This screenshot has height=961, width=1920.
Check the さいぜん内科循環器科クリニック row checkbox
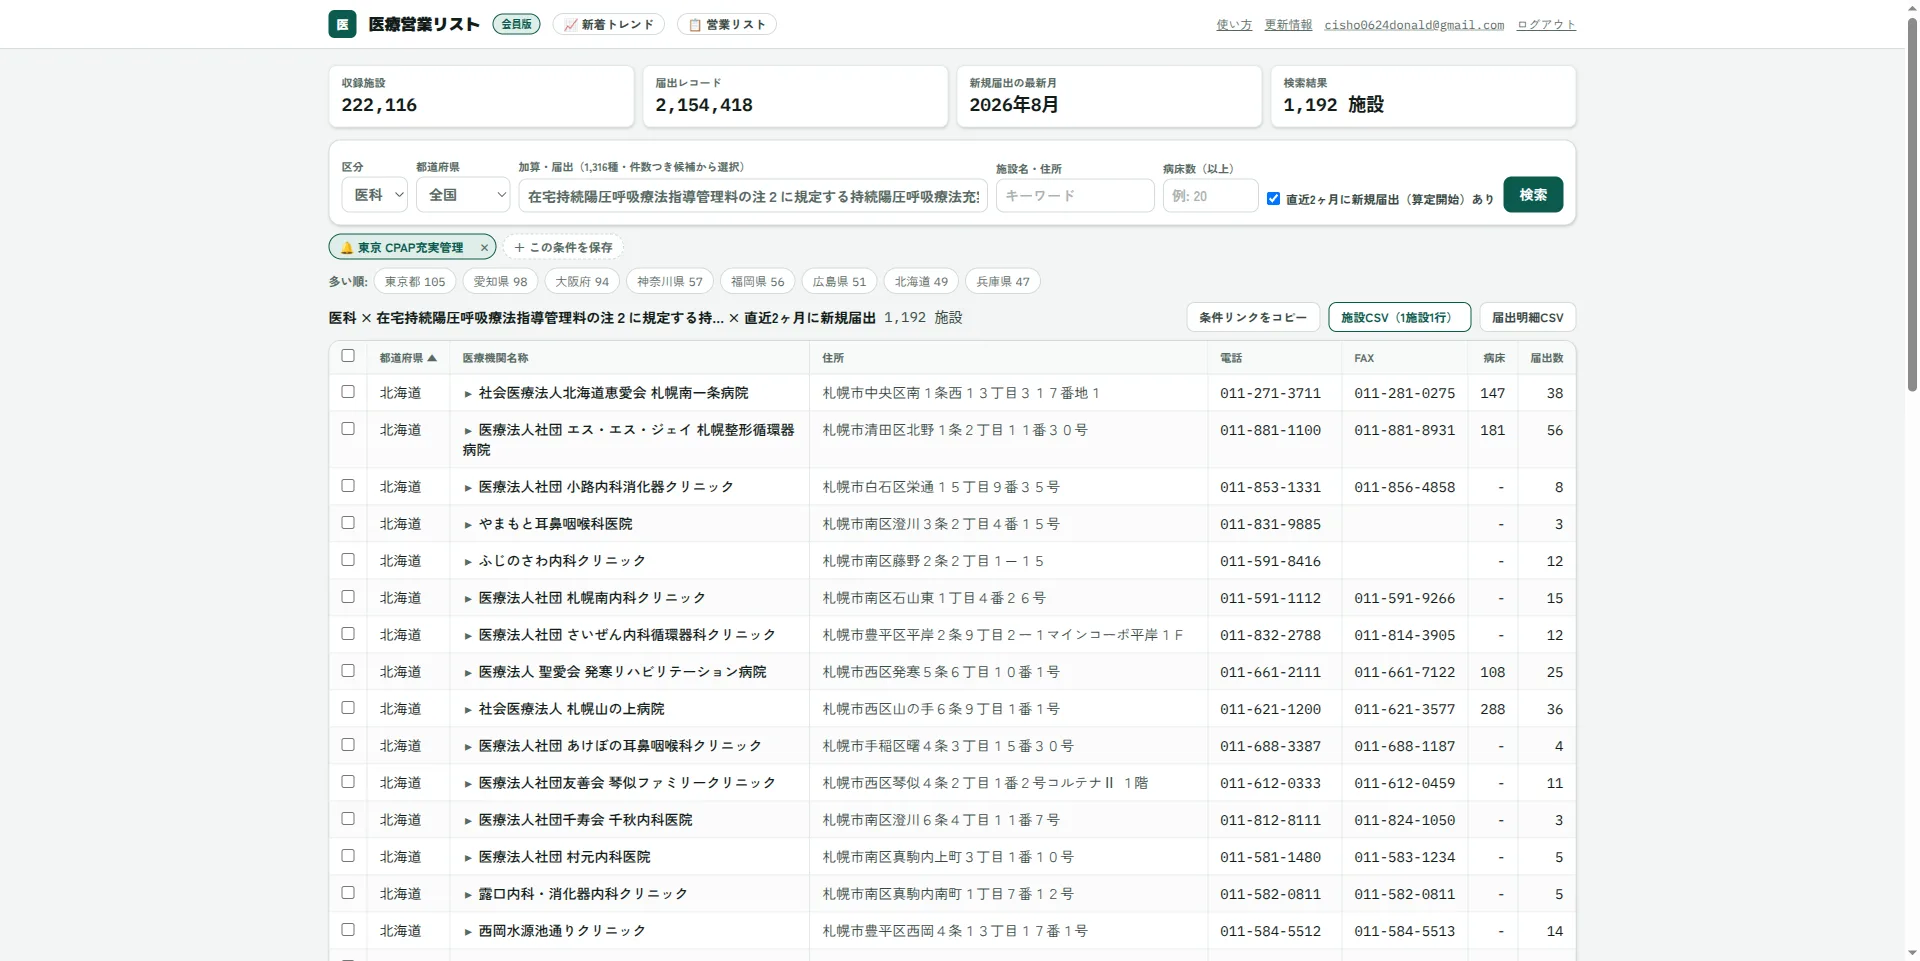coord(348,634)
